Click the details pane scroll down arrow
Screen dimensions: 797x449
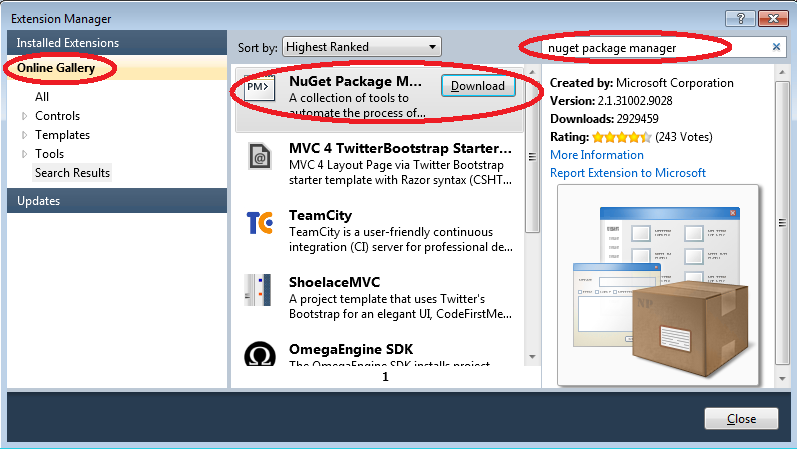(x=782, y=379)
